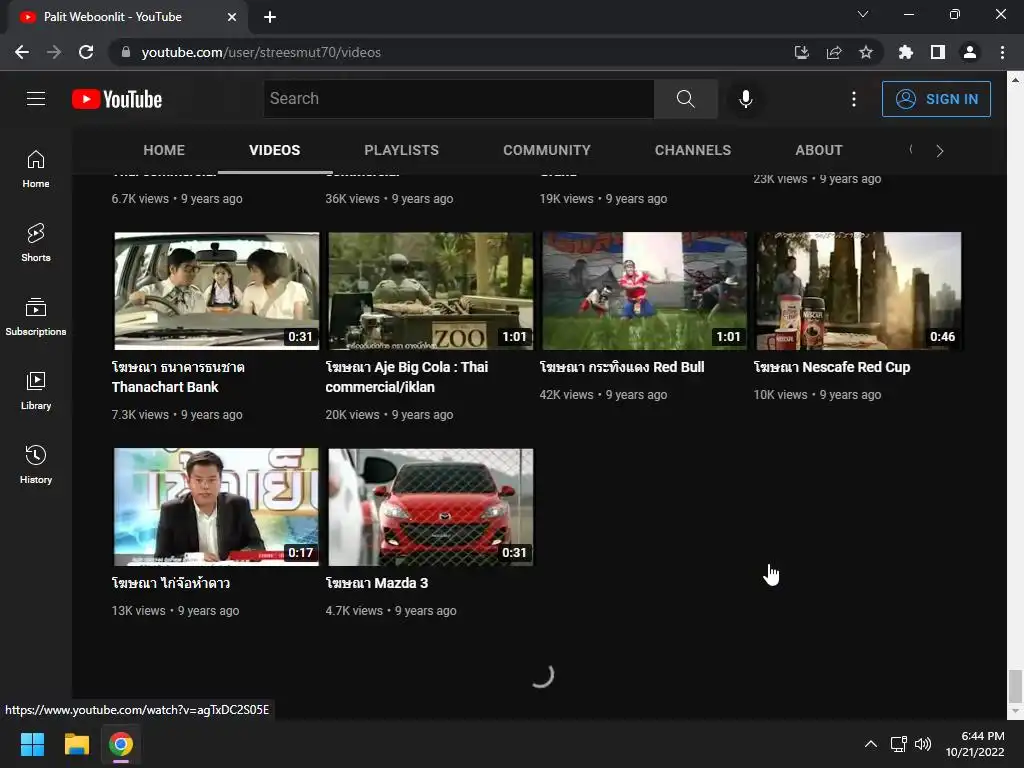Play the newscaster thumbnail video
The image size is (1024, 768).
tap(217, 507)
